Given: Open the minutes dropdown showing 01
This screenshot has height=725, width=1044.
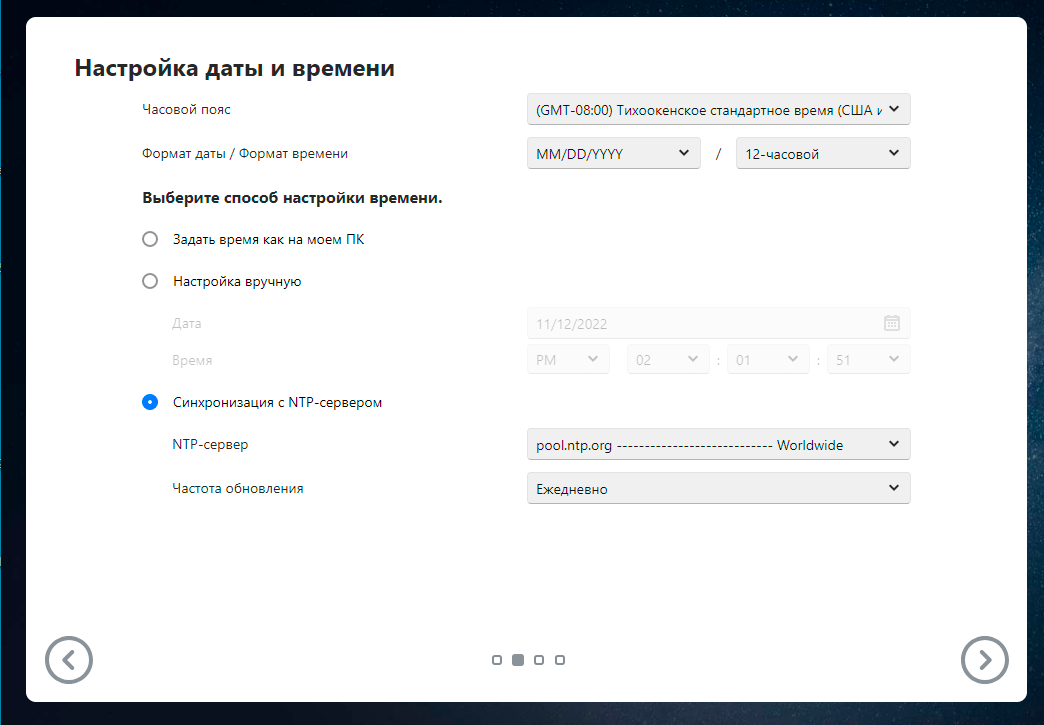Looking at the screenshot, I should [767, 359].
